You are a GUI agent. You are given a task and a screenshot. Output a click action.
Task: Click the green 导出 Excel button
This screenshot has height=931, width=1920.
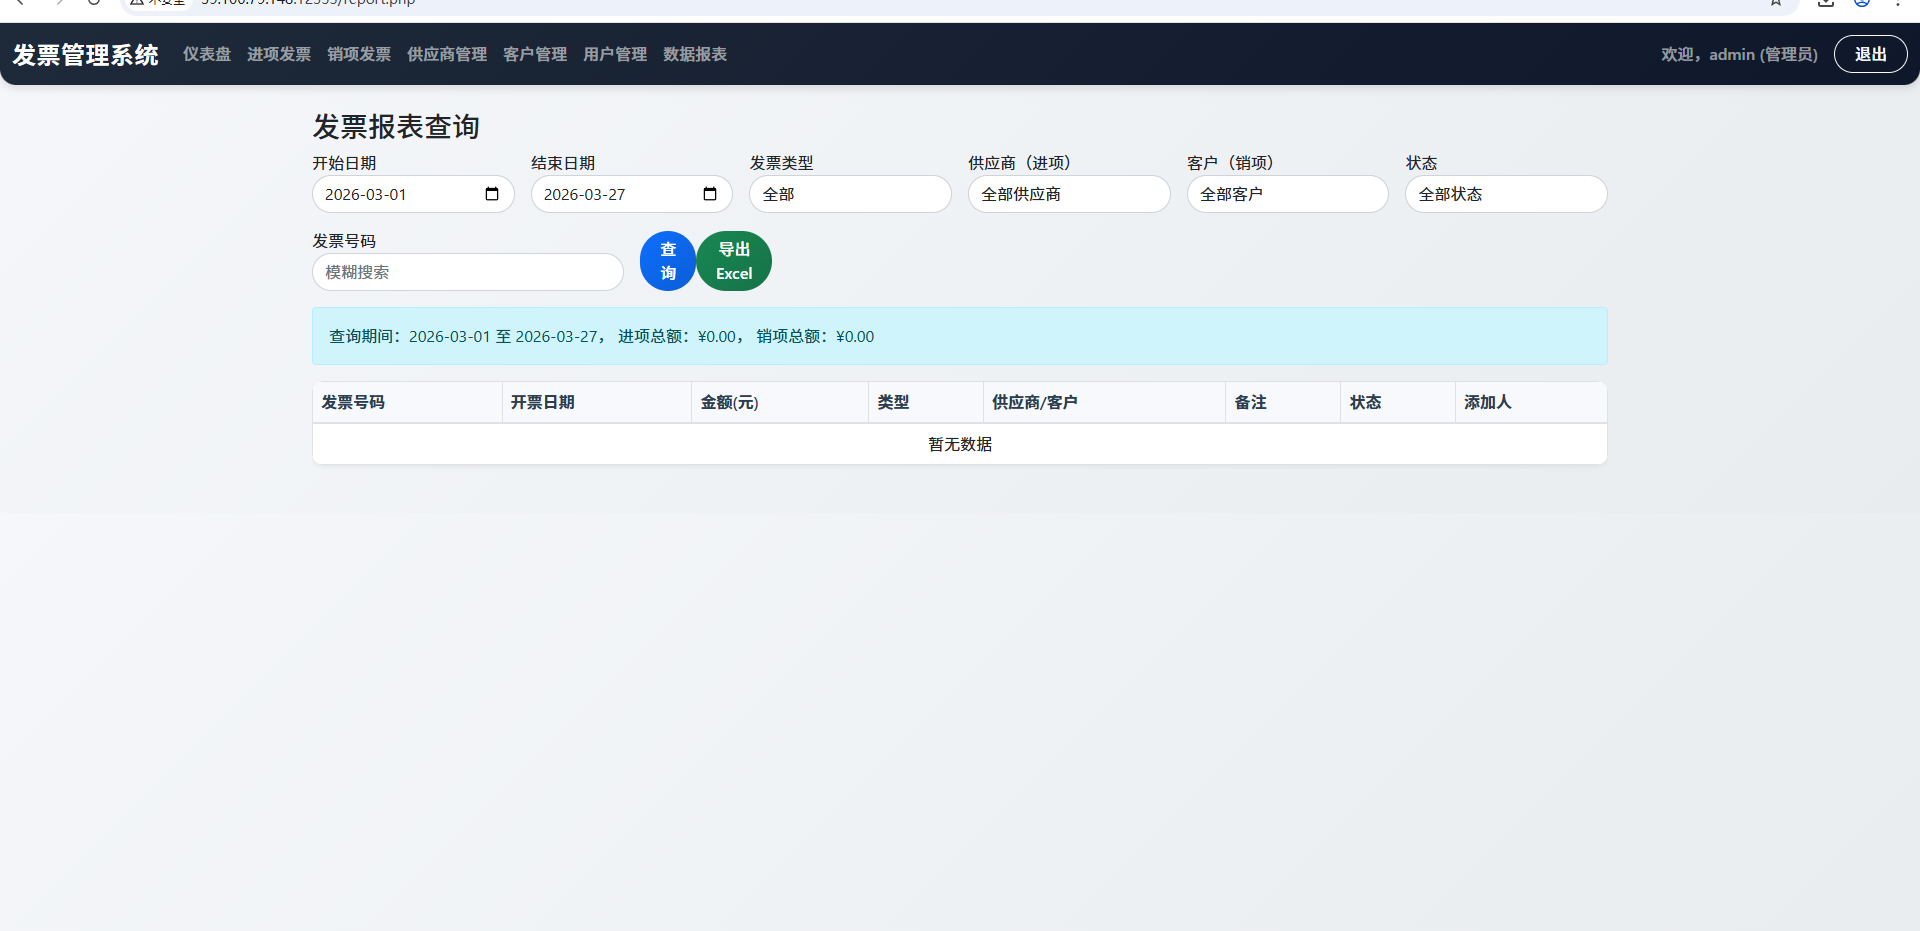coord(734,261)
